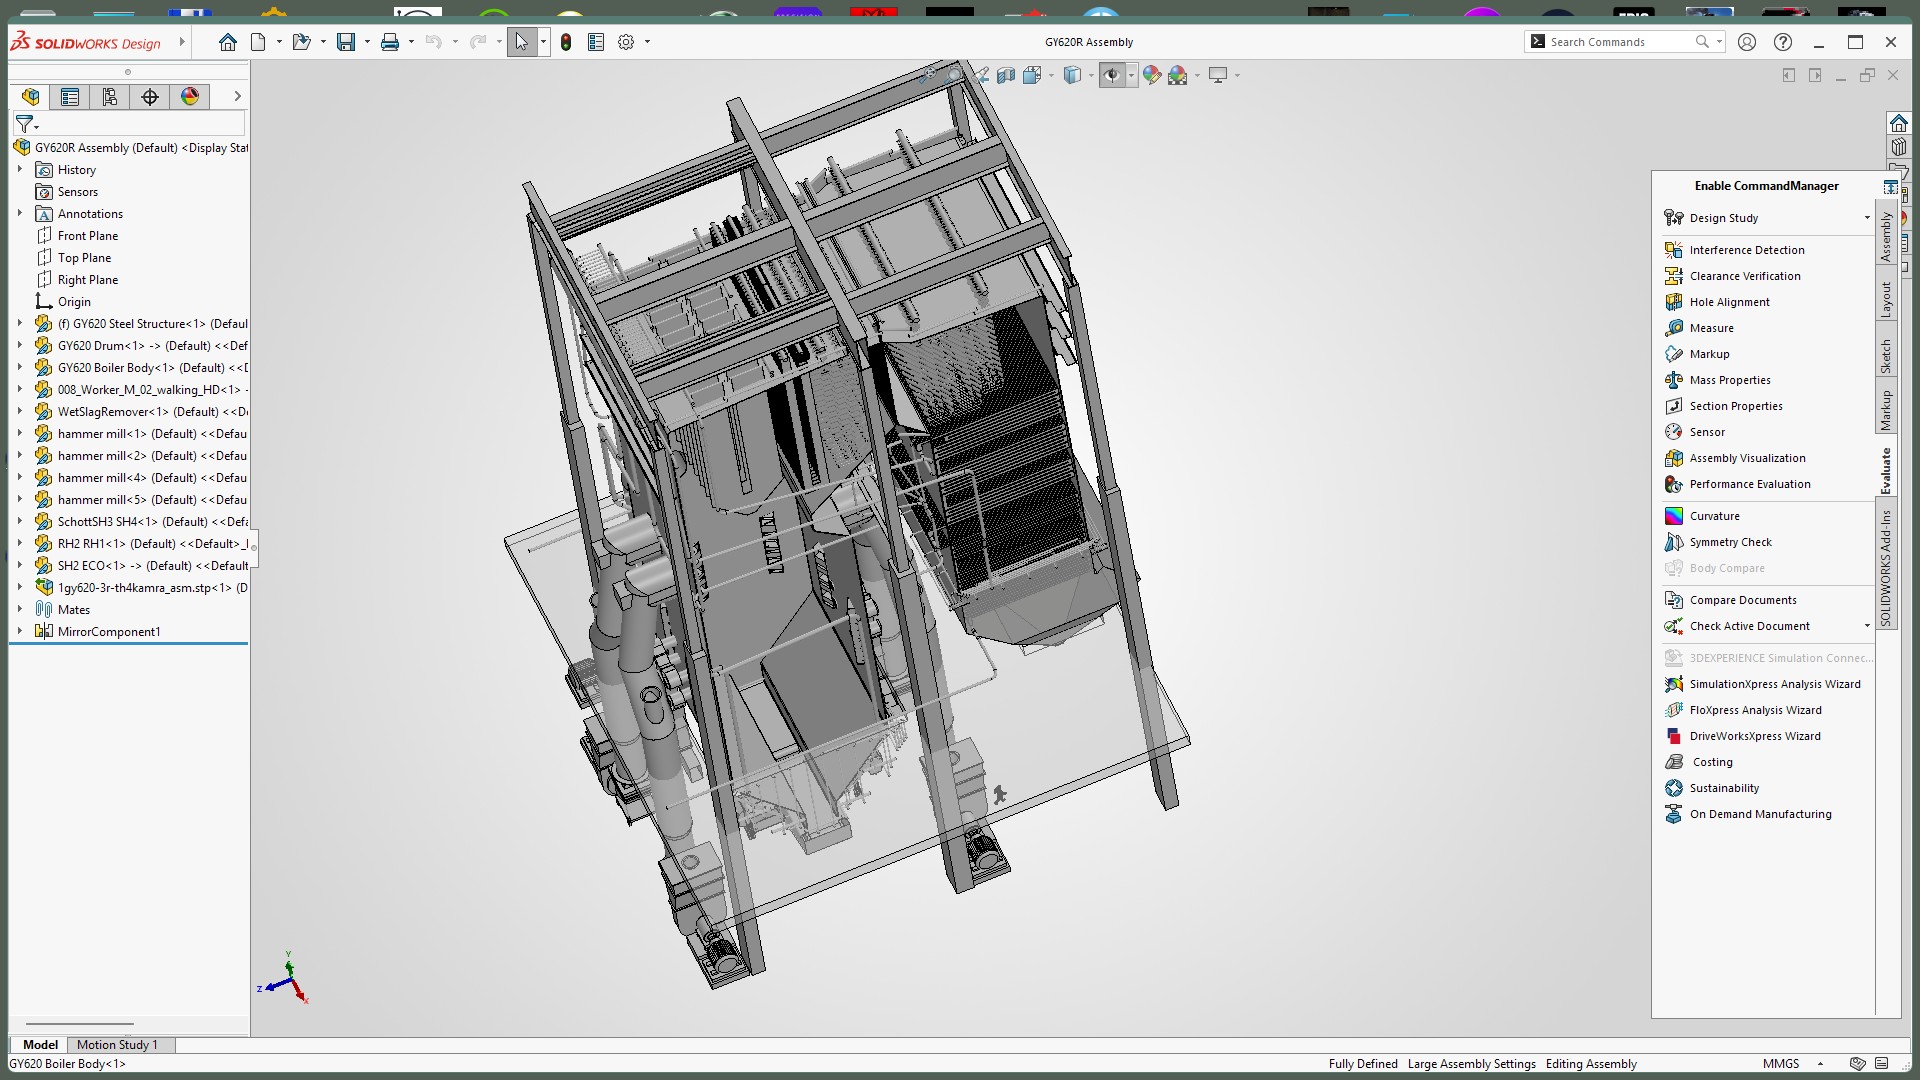This screenshot has height=1080, width=1920.
Task: Open the Save dropdown arrow
Action: coord(367,42)
